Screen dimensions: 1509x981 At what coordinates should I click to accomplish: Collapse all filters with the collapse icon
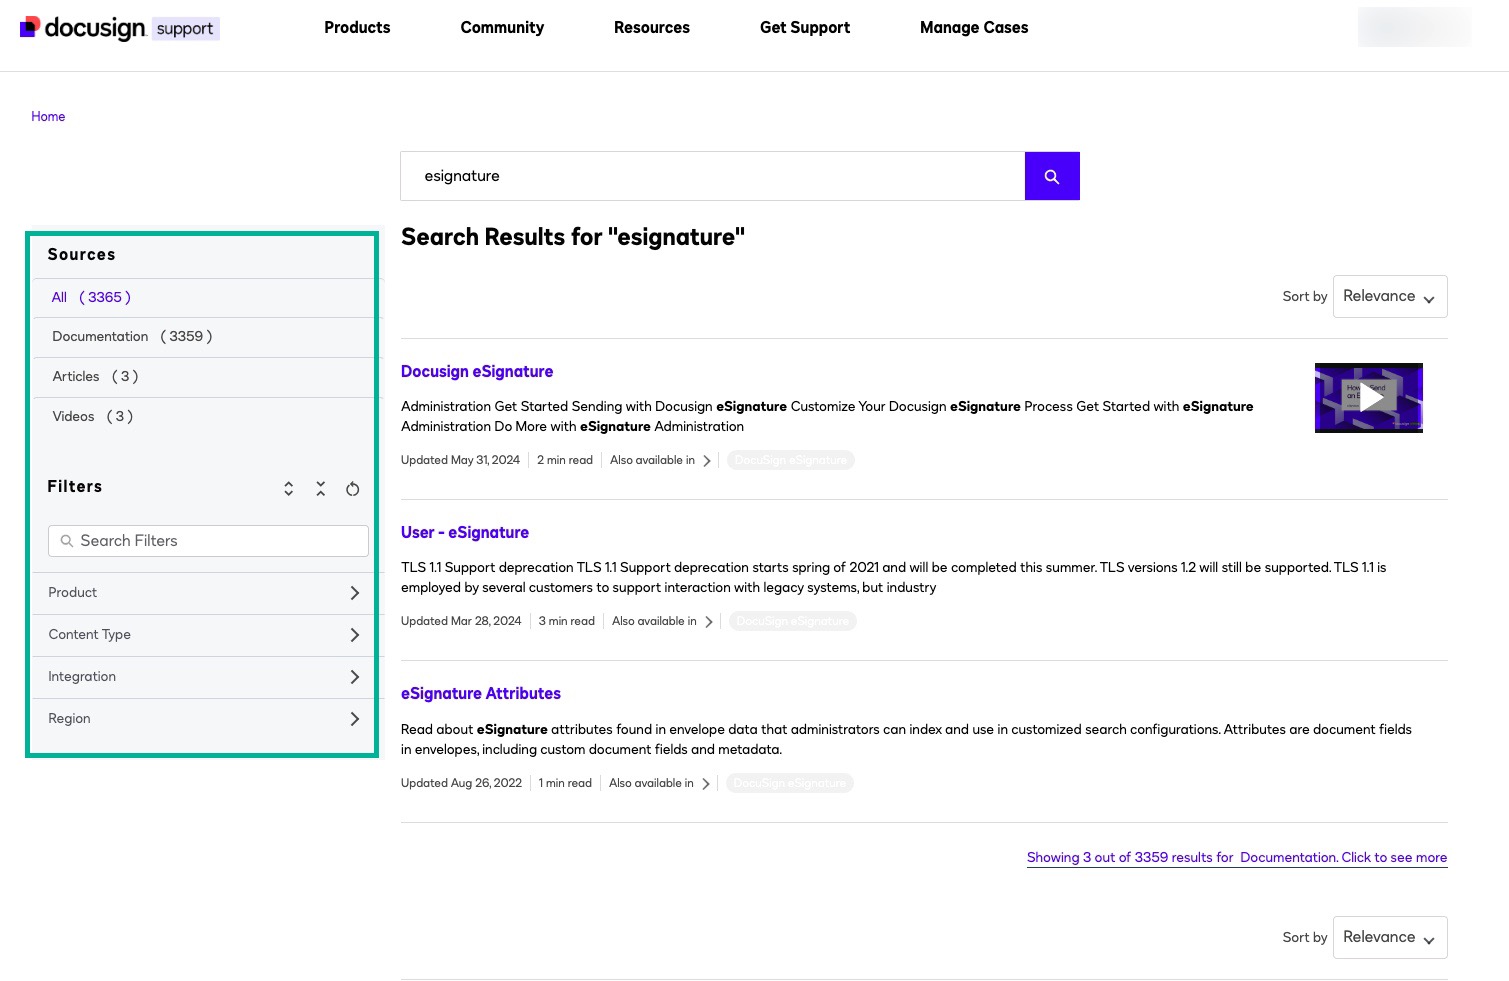(x=320, y=489)
